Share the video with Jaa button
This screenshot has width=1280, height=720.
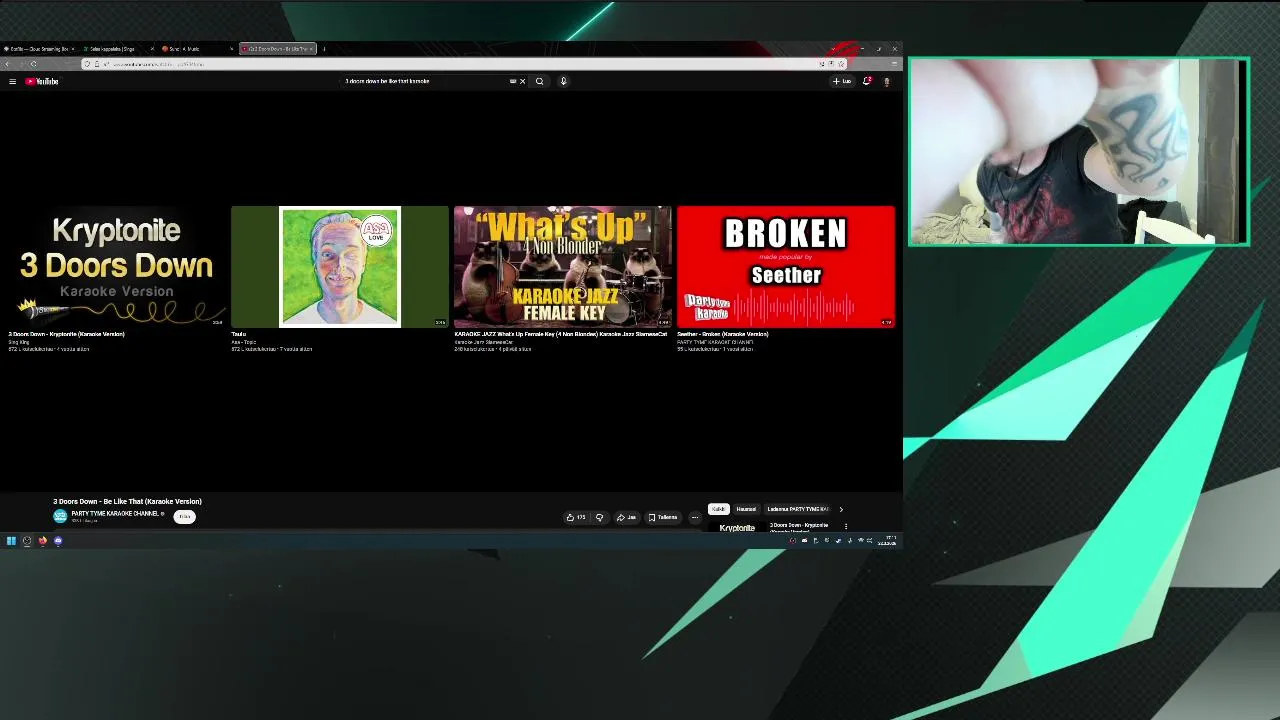626,517
